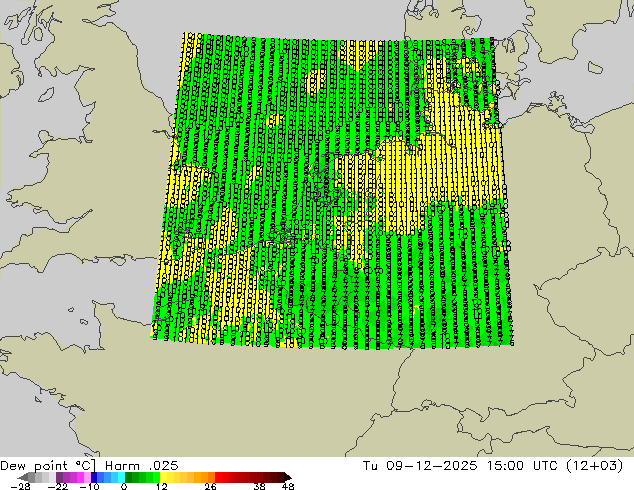
Task: Click the -10 legend scale value
Action: point(89,486)
